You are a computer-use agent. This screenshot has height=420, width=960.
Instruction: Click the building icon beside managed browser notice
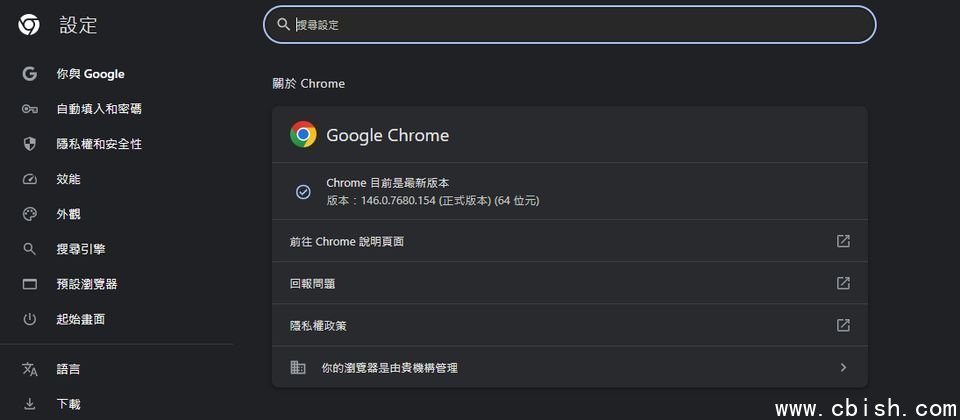coord(298,368)
